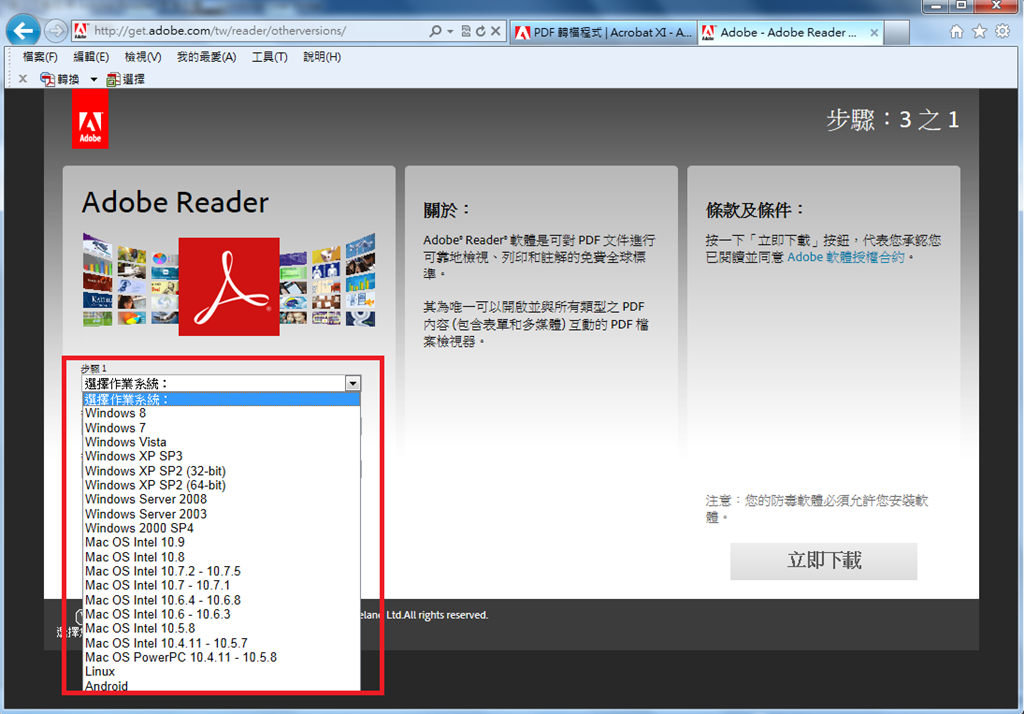
Task: Click the 選擇 toolbar button
Action: (125, 79)
